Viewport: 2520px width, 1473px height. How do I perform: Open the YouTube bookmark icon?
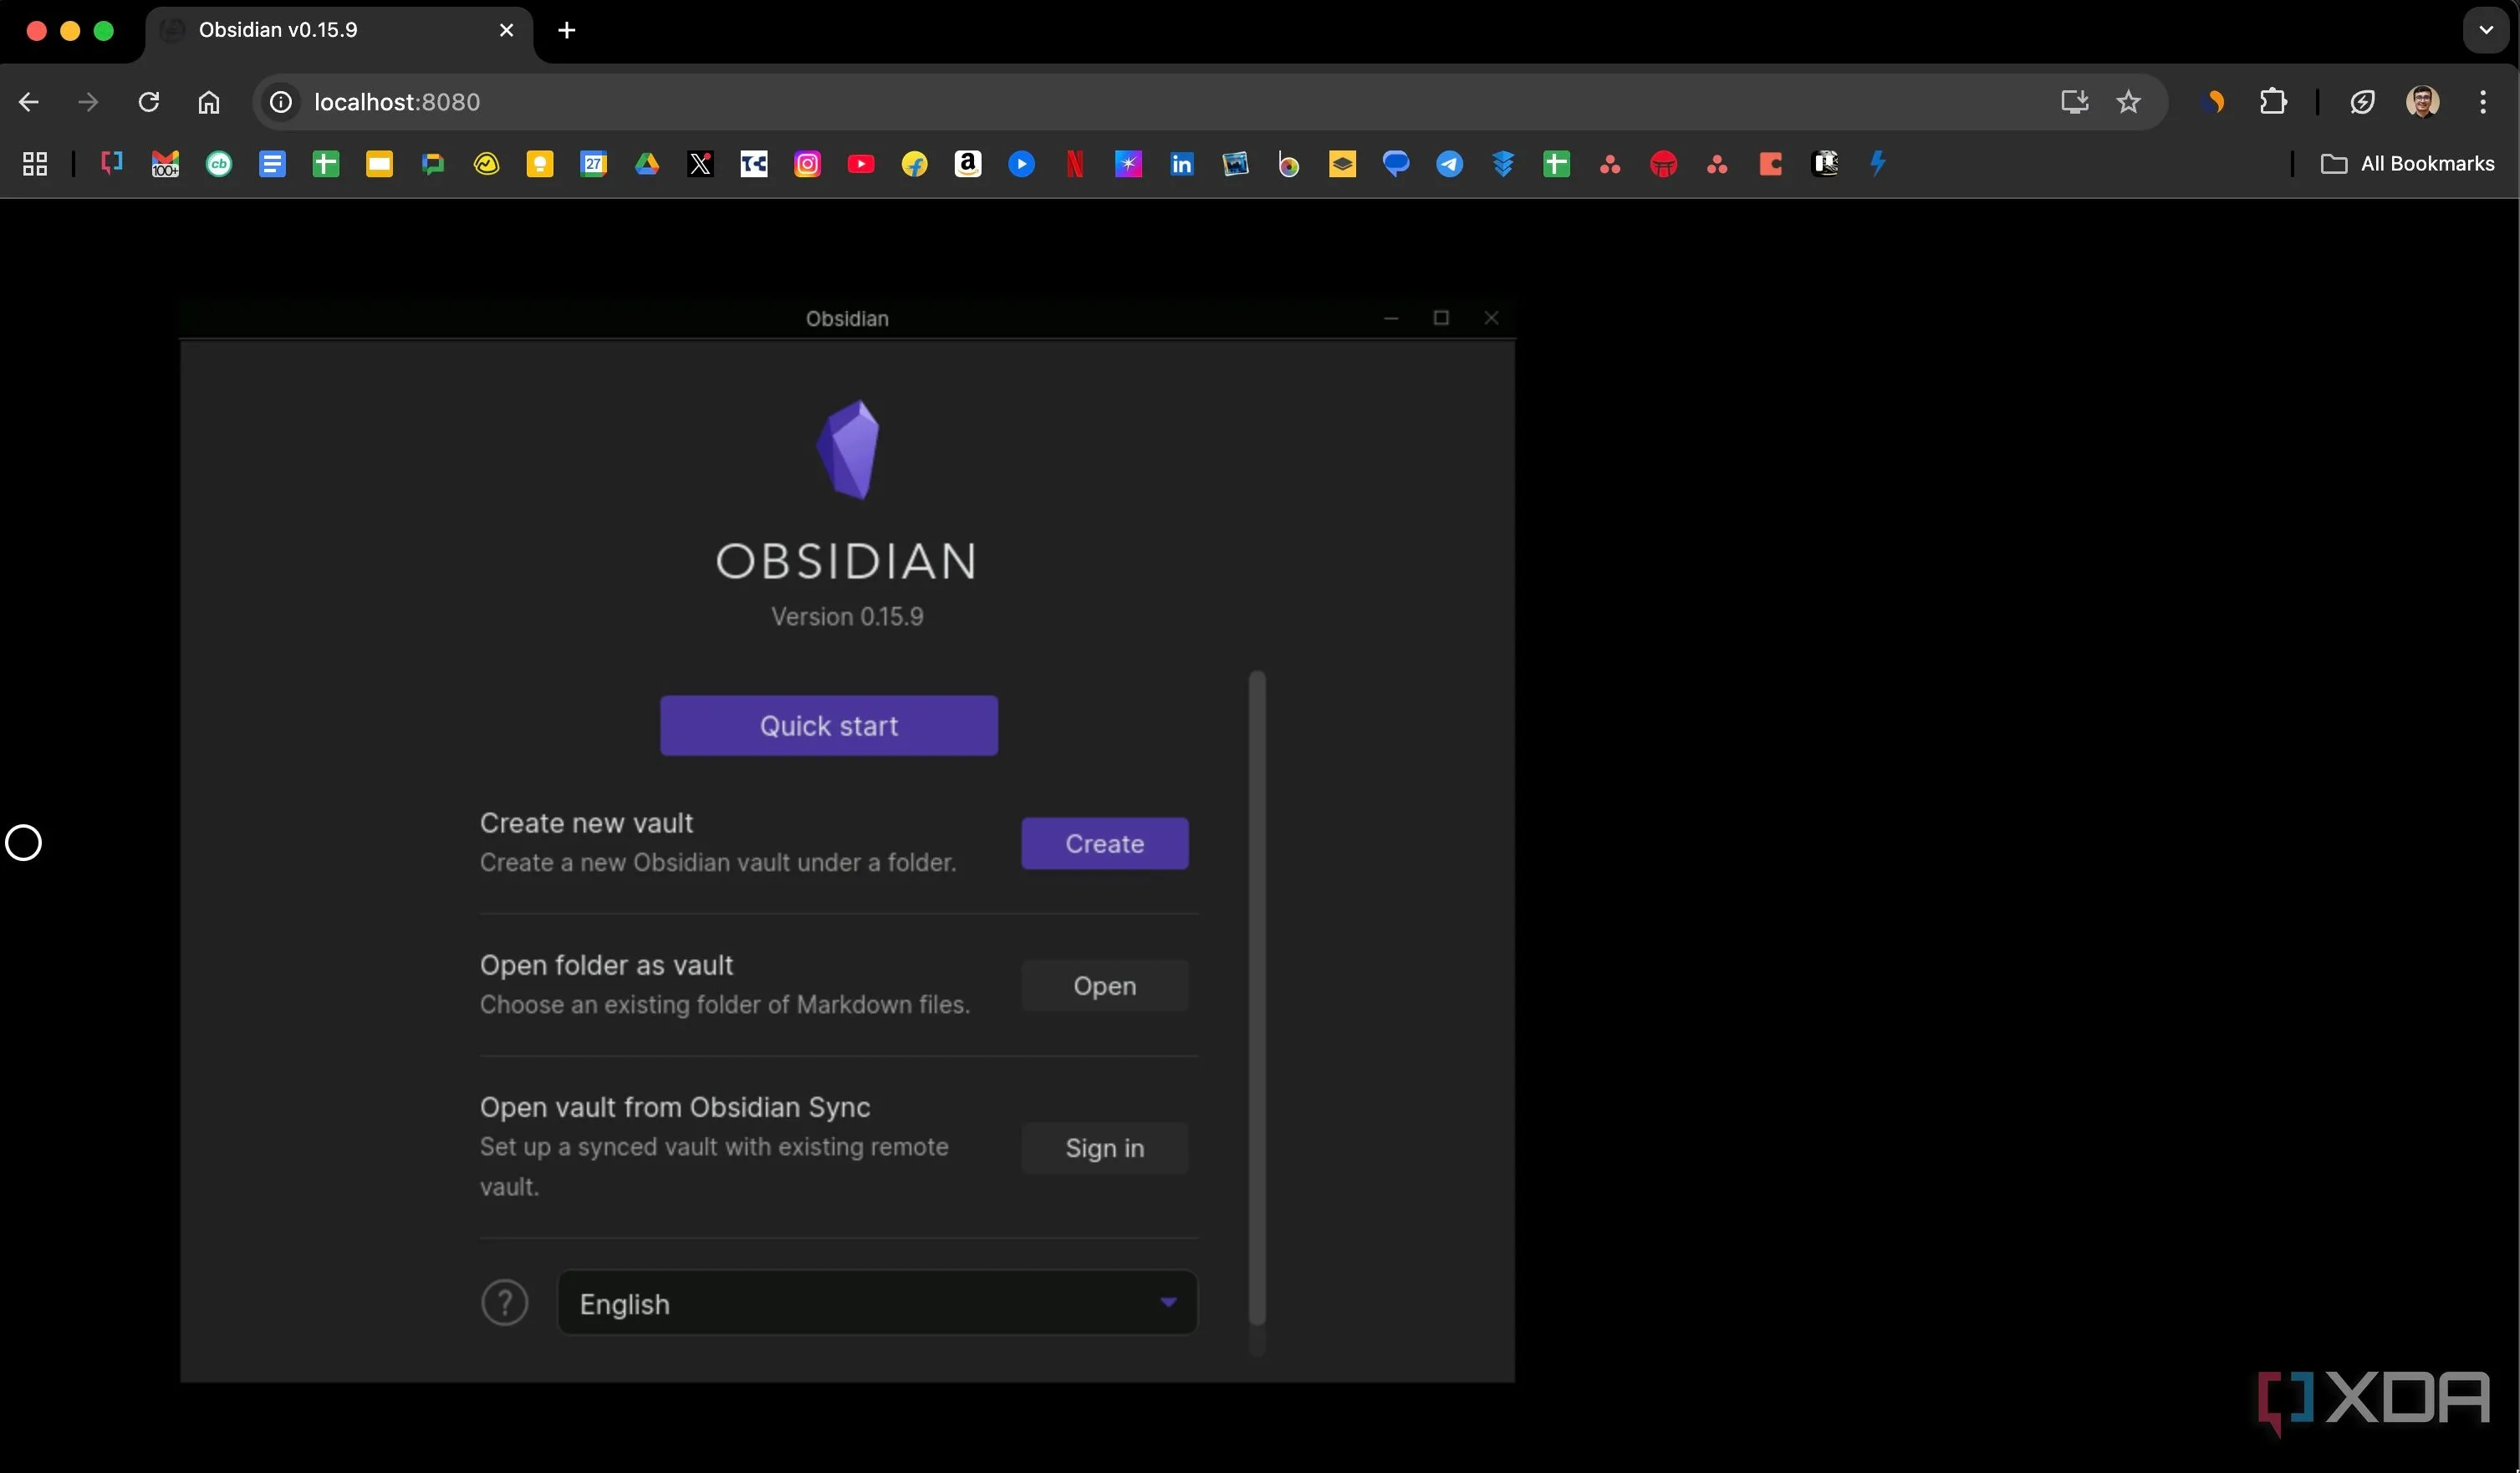point(861,163)
